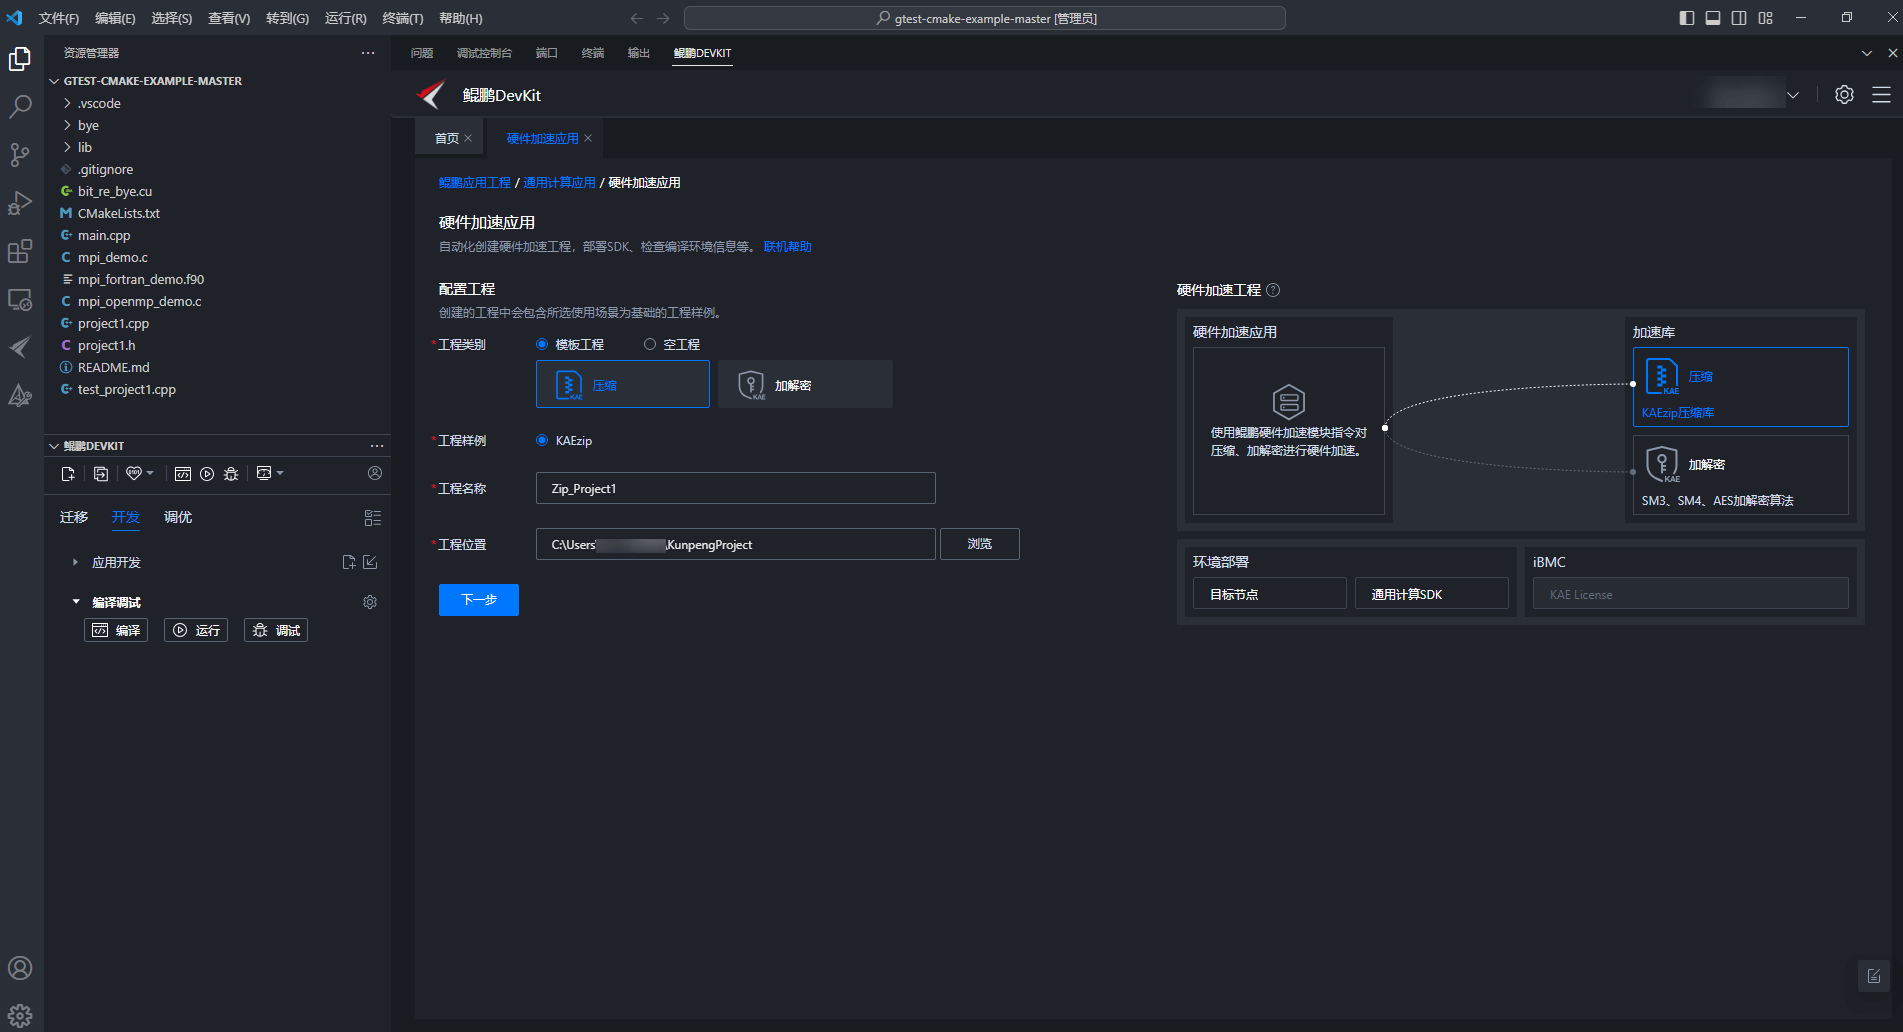Click the compile icon in DevKit toolbar

(183, 474)
